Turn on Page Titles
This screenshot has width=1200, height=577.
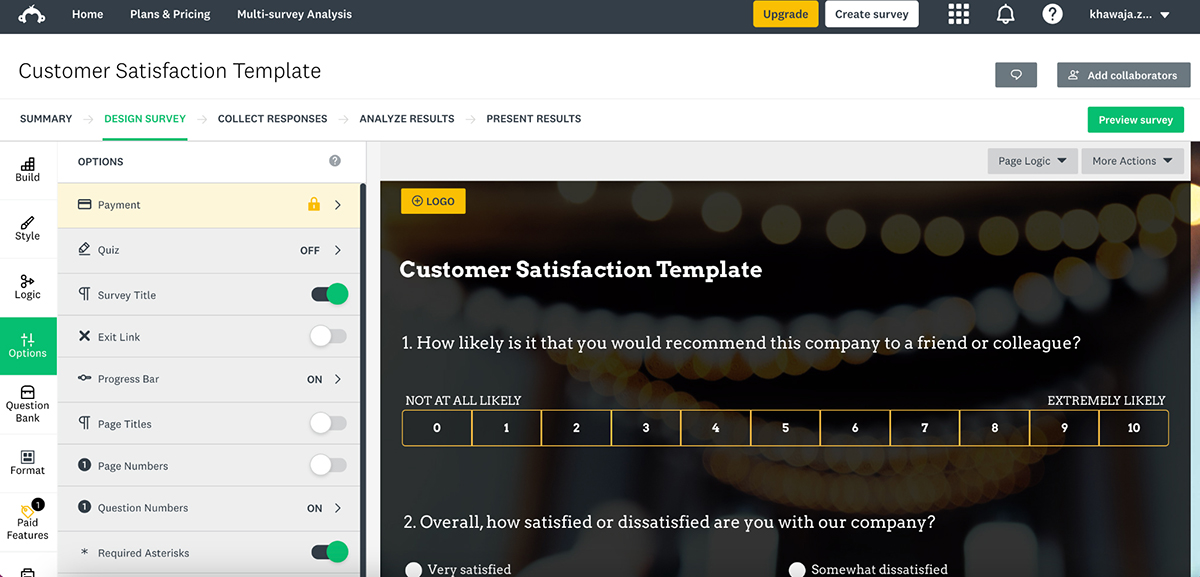328,423
